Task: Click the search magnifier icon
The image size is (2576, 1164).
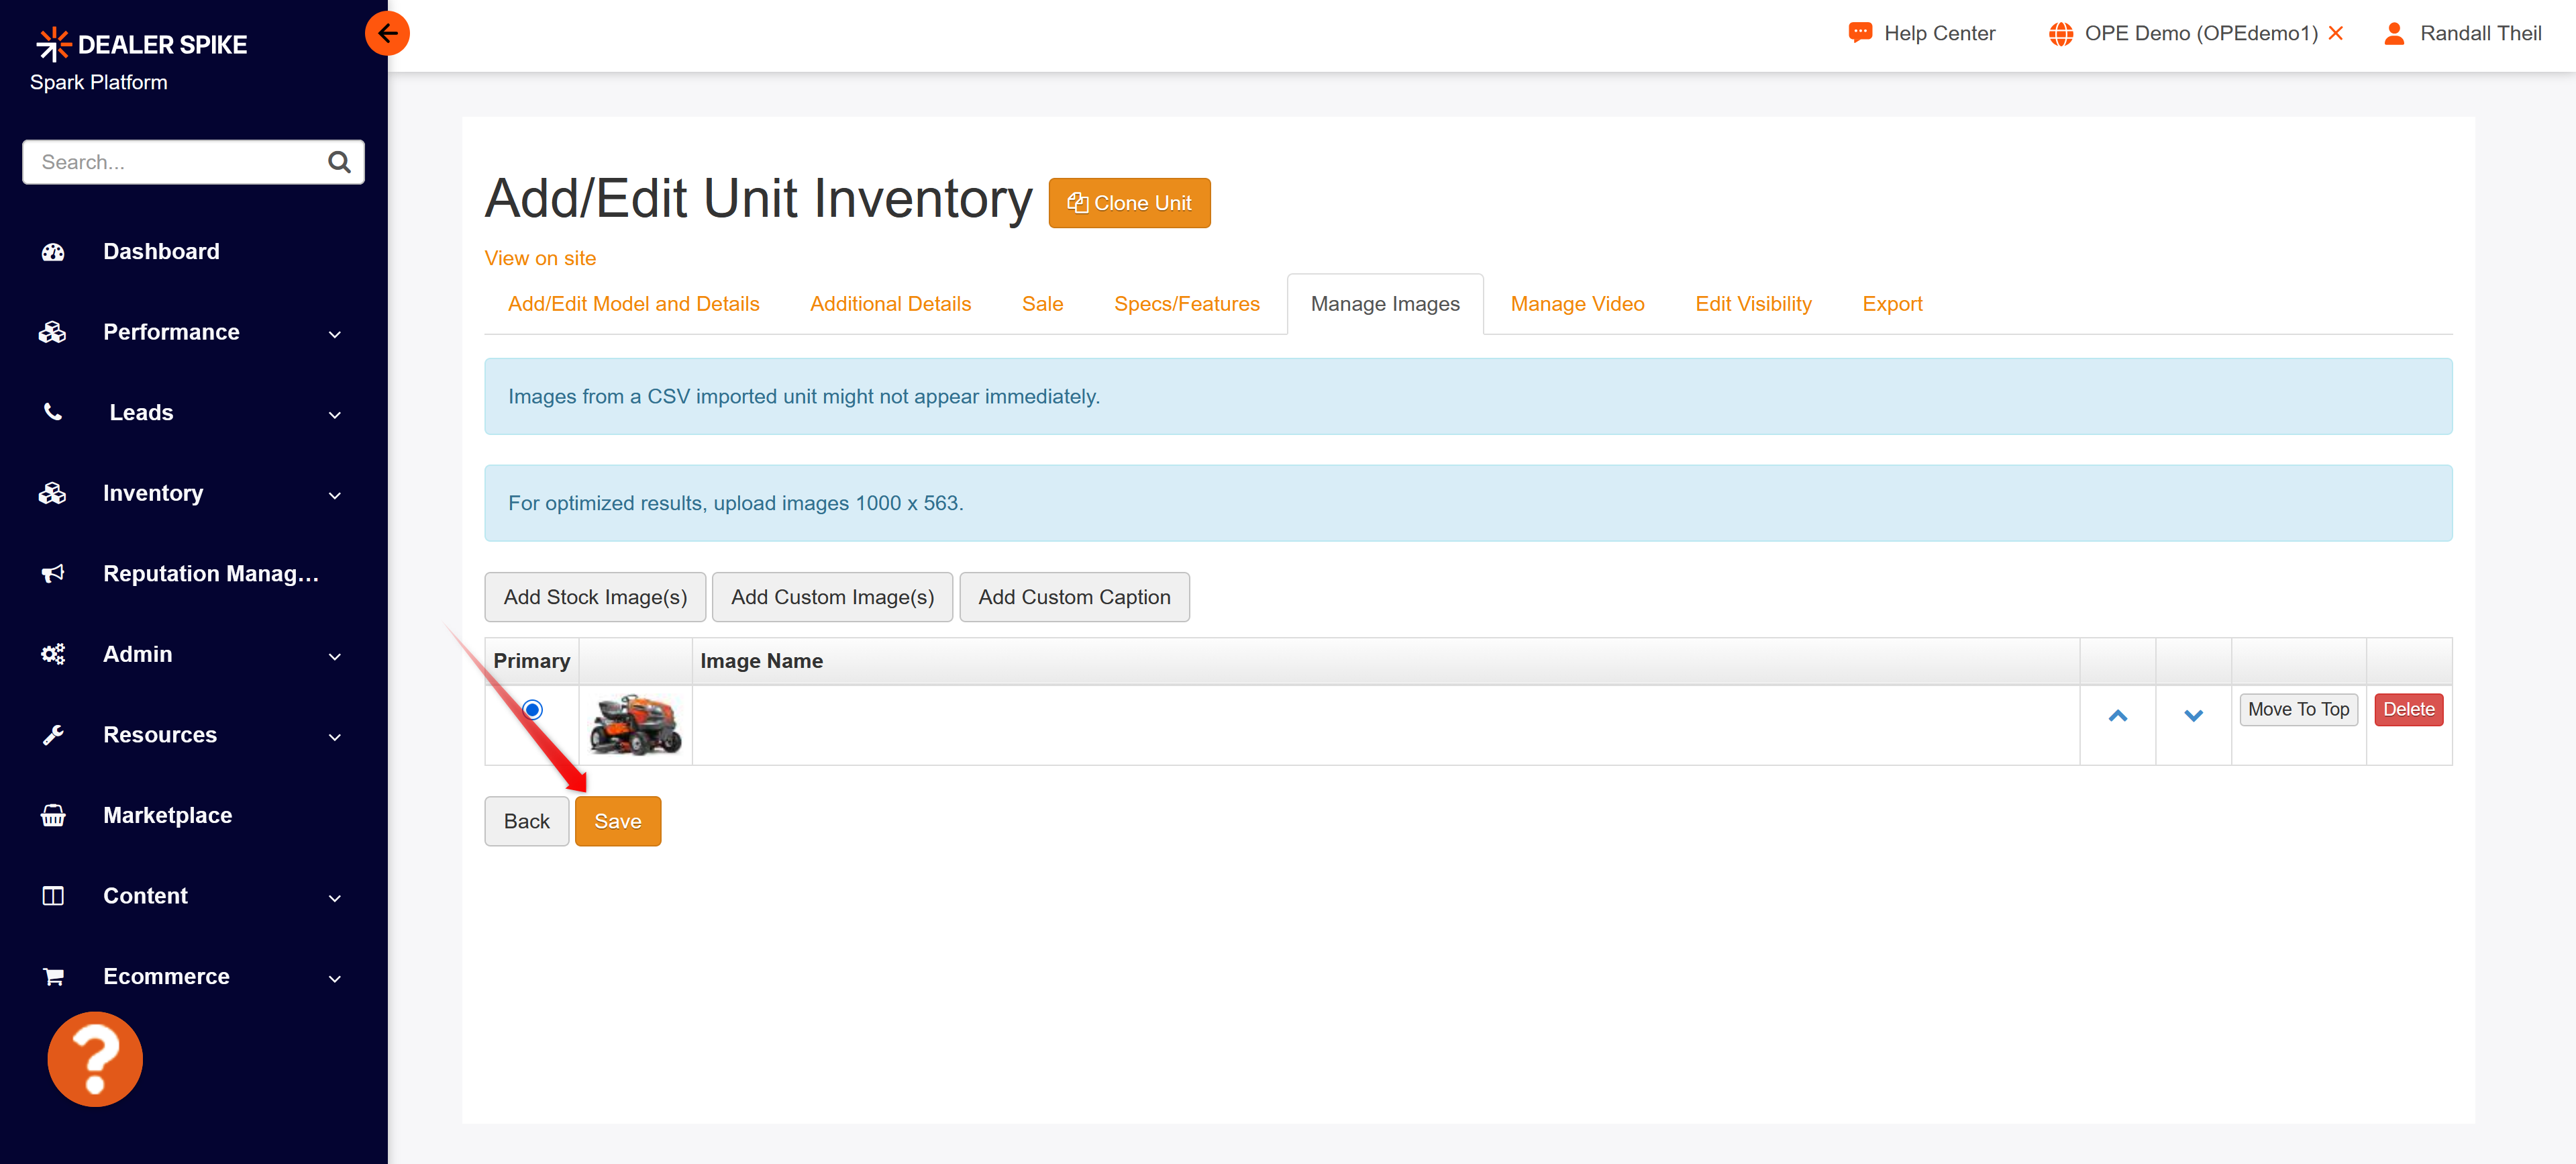Action: [339, 162]
